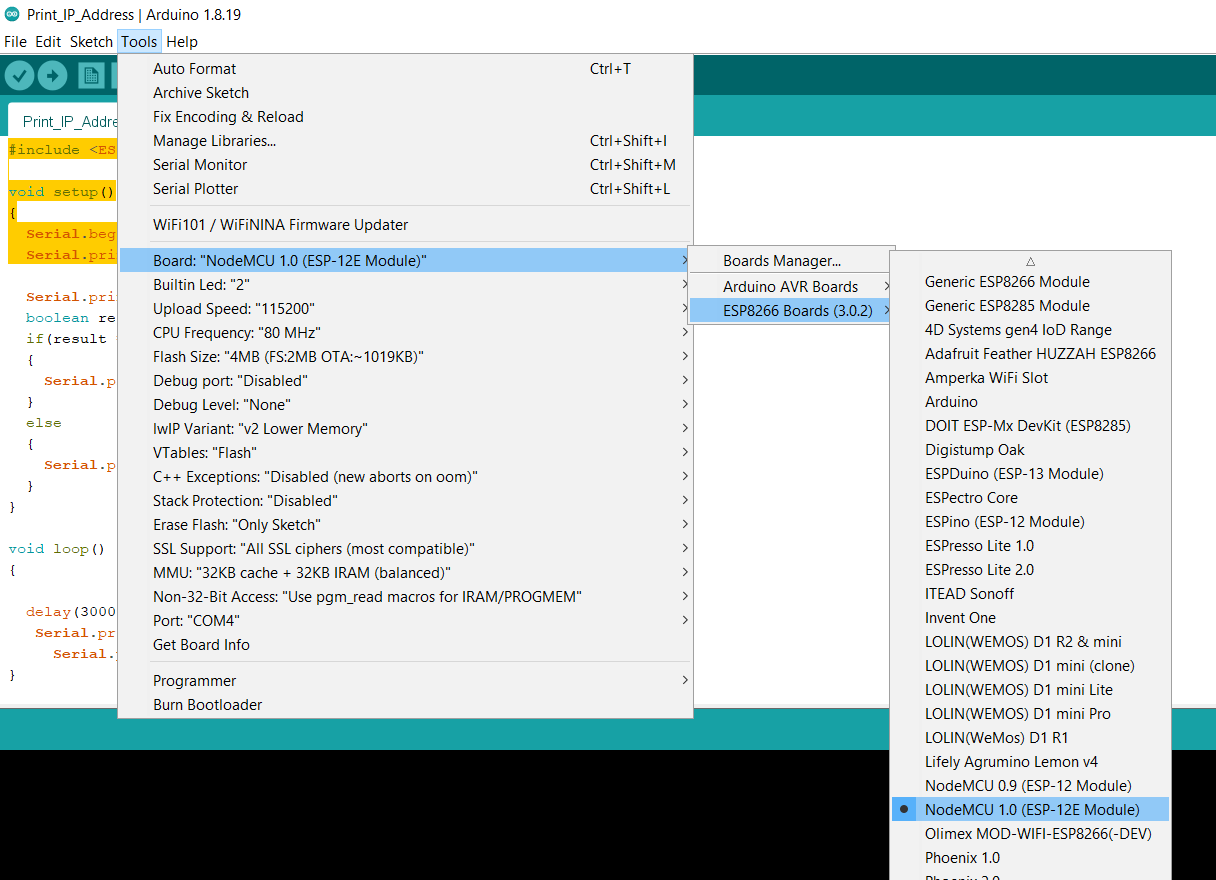
Task: Expand ESP8266 Boards (3.0.2) submenu
Action: [x=789, y=311]
